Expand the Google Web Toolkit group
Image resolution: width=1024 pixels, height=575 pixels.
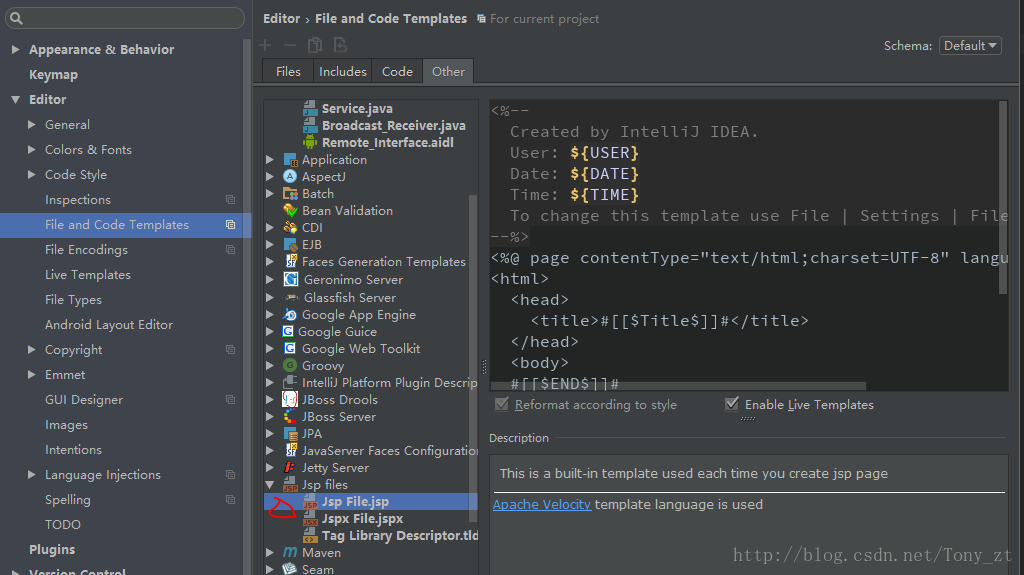point(270,348)
